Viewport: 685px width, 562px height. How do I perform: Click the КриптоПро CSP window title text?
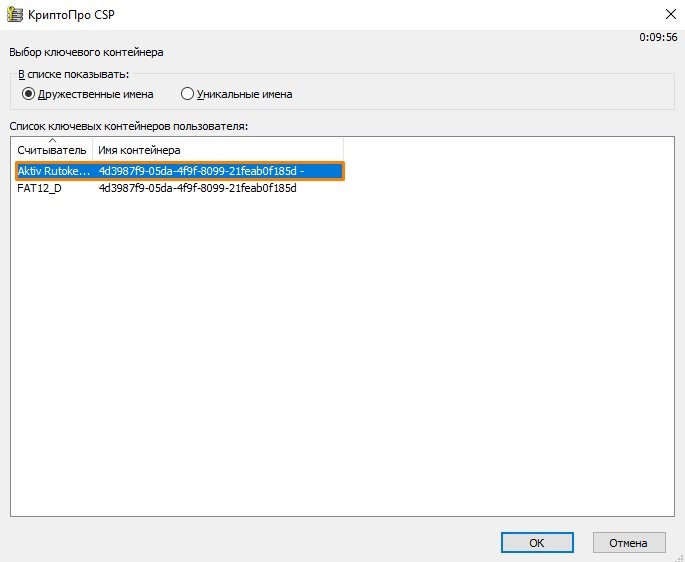(77, 14)
